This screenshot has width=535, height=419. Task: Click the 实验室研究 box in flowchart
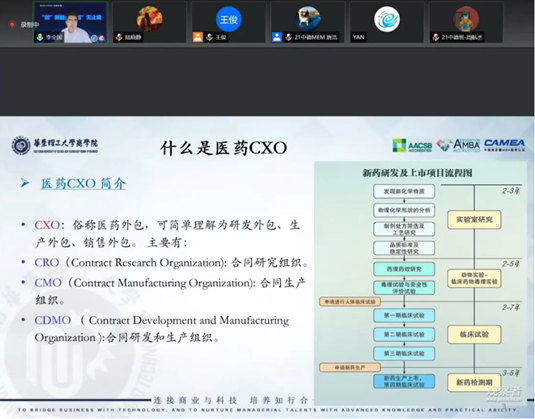474,219
